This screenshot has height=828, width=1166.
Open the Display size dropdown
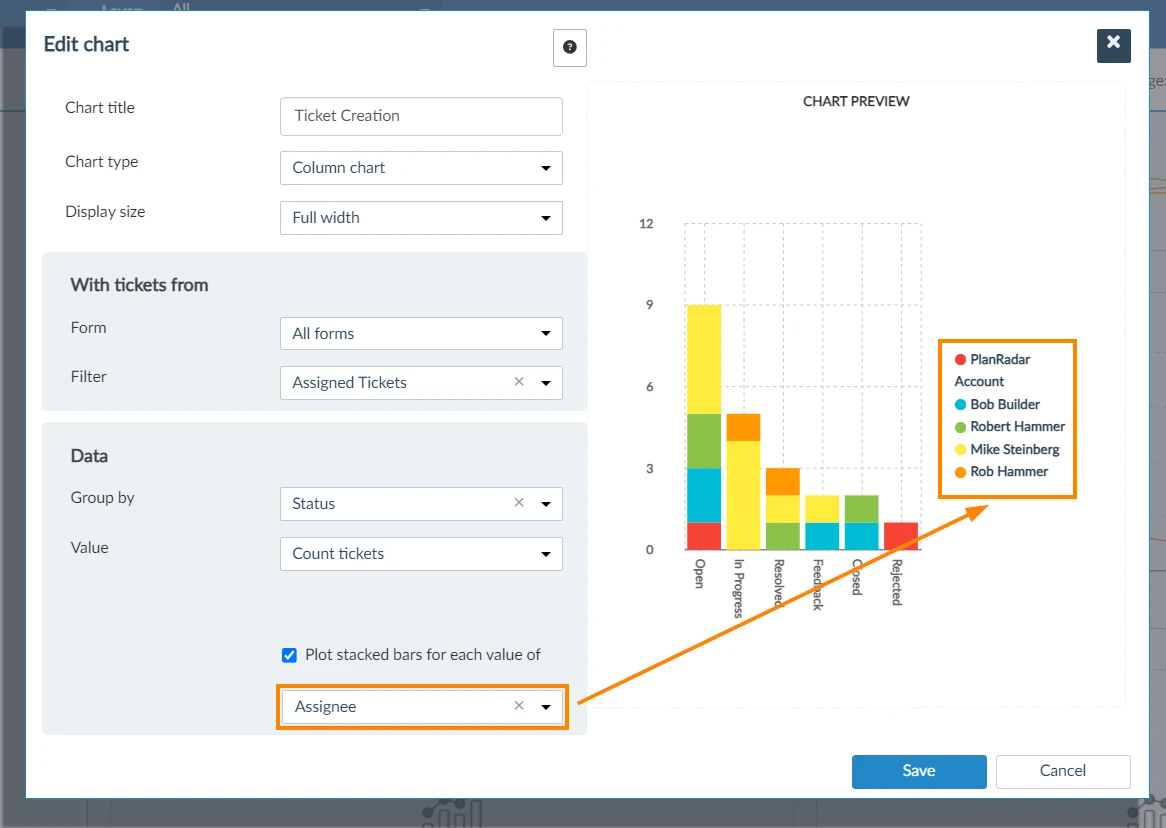421,218
